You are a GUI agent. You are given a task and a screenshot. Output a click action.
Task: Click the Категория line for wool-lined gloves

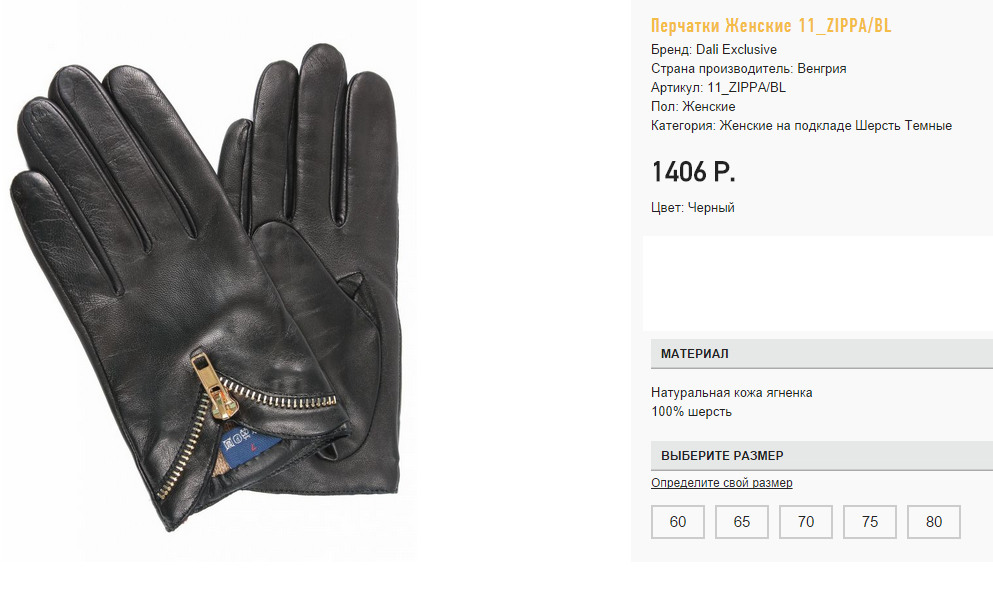click(x=801, y=125)
